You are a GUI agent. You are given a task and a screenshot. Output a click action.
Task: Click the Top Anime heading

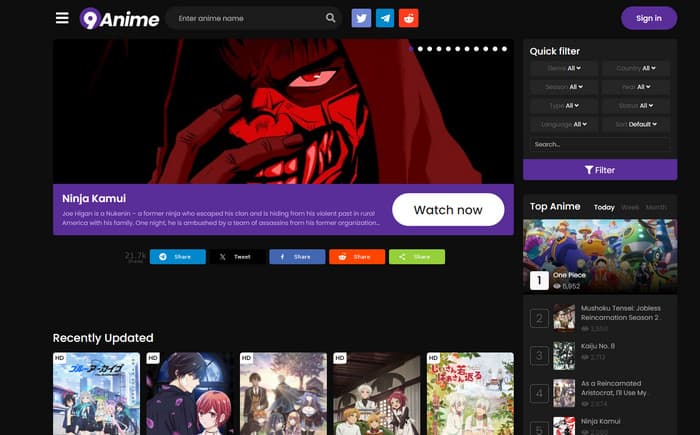(x=555, y=206)
